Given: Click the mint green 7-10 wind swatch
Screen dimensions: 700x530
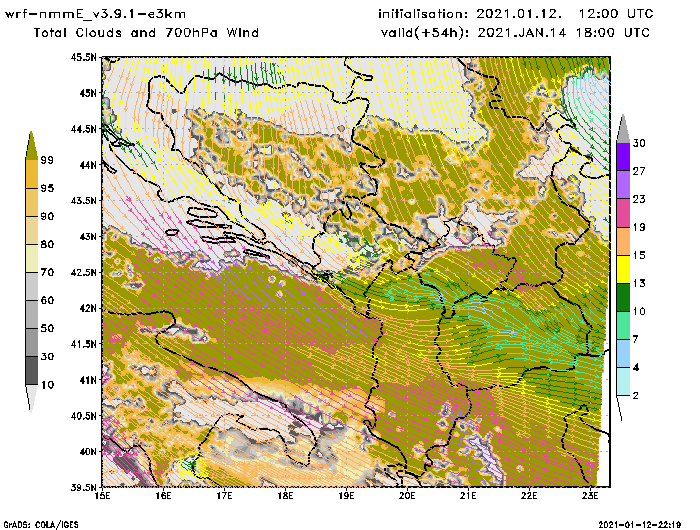Looking at the screenshot, I should point(623,325).
